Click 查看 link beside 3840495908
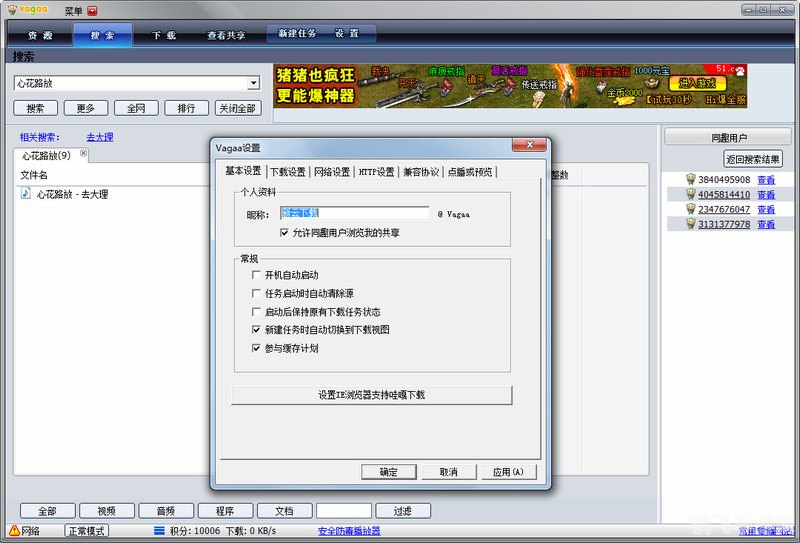The image size is (800, 543). pyautogui.click(x=766, y=180)
